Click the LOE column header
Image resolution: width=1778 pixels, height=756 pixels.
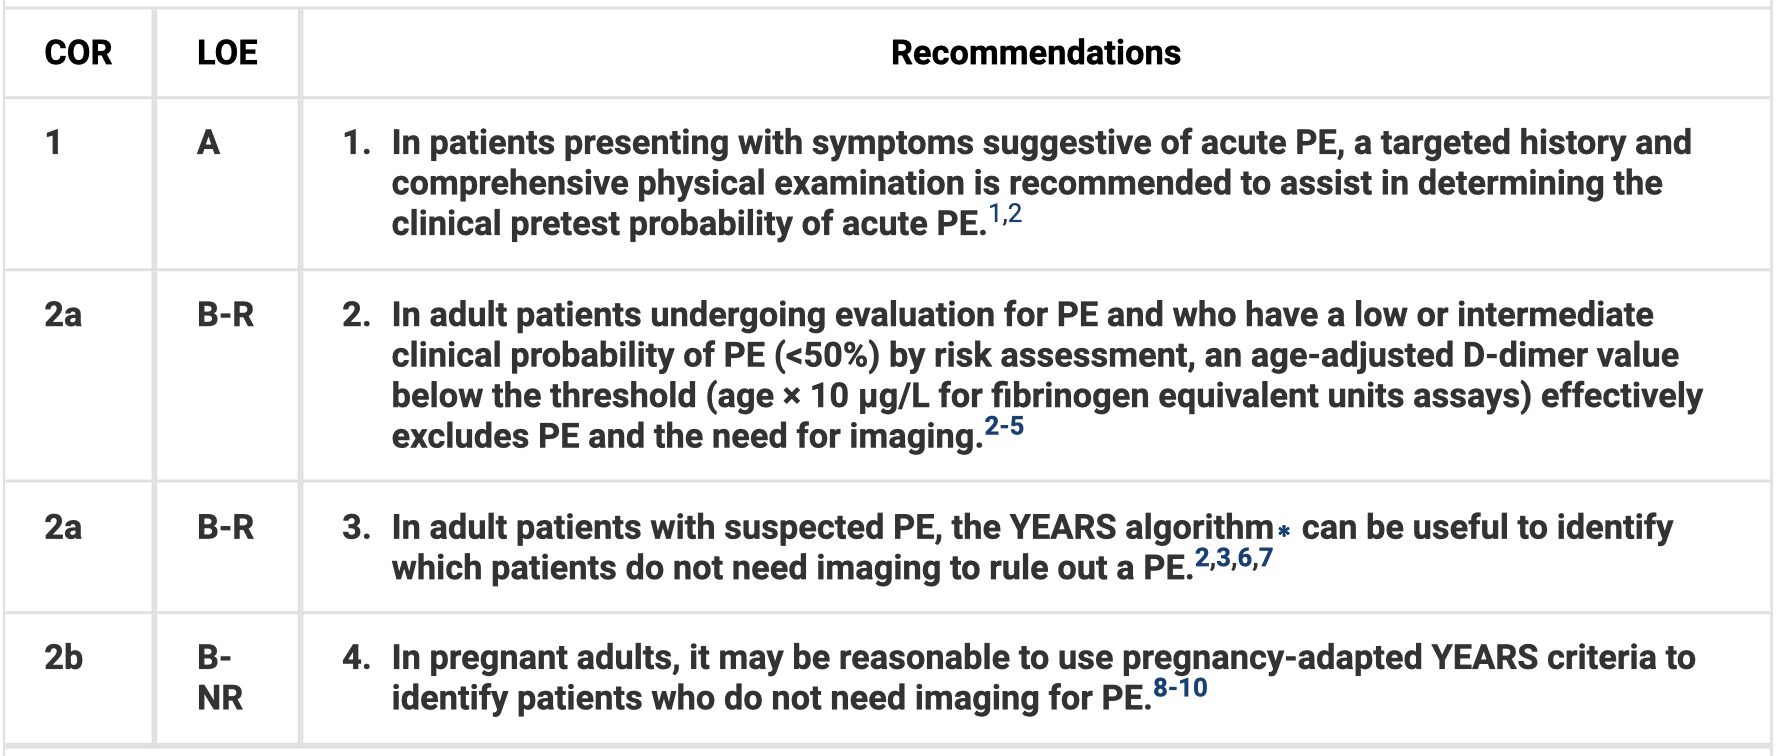point(227,53)
